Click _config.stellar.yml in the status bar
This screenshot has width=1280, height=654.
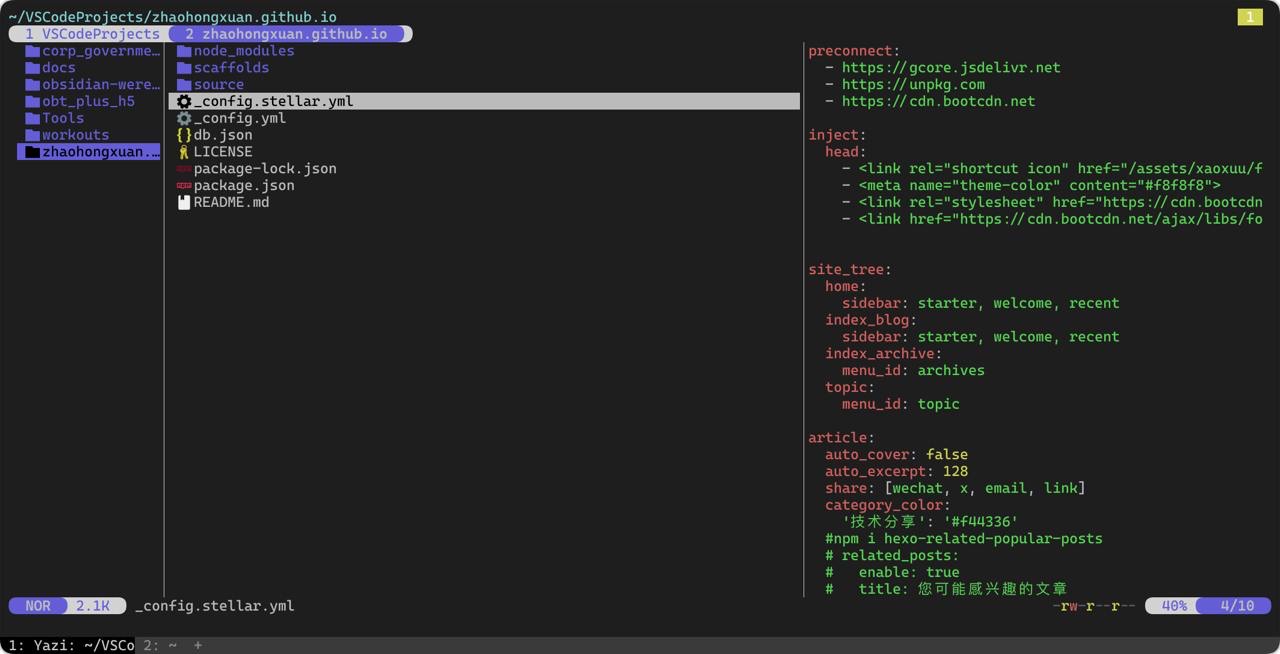point(215,606)
